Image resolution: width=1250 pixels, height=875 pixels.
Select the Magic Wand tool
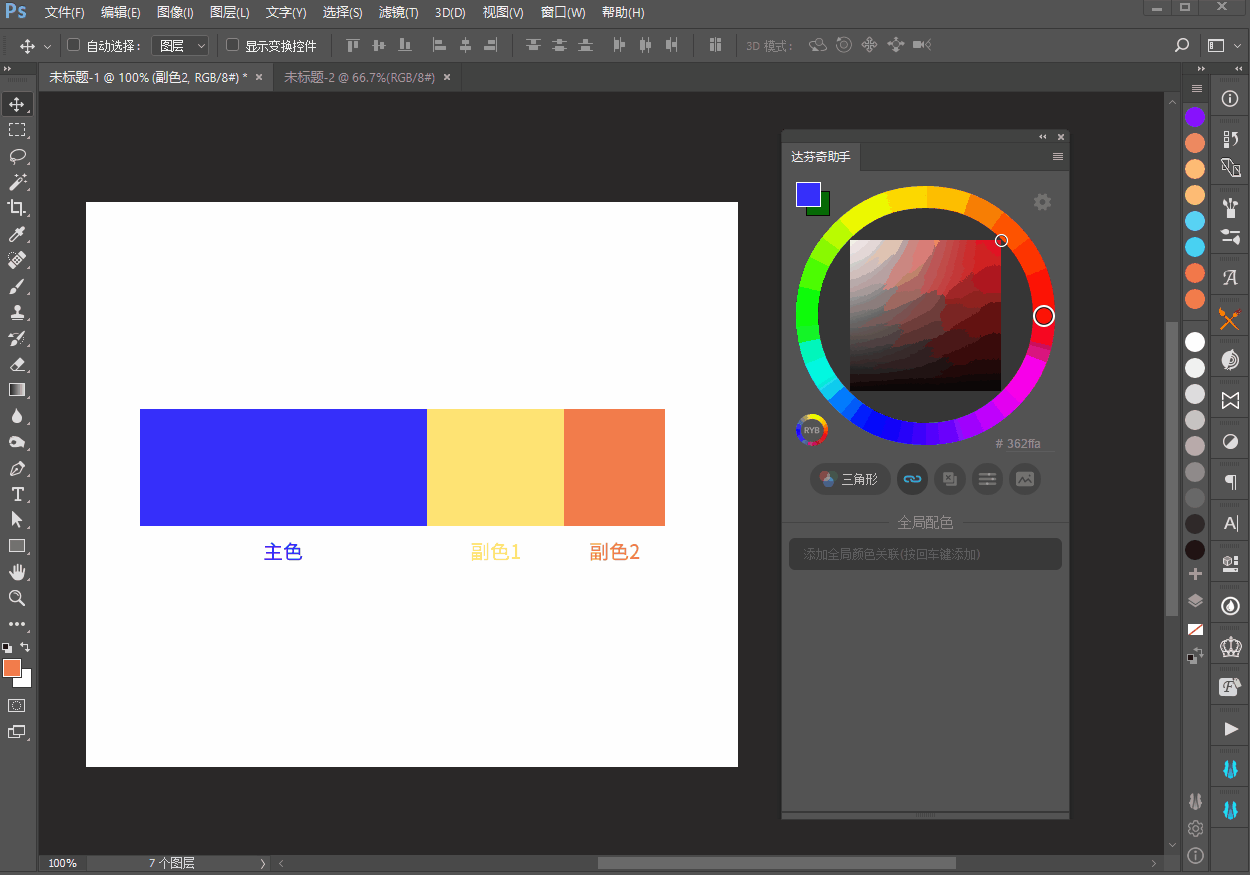coord(17,182)
